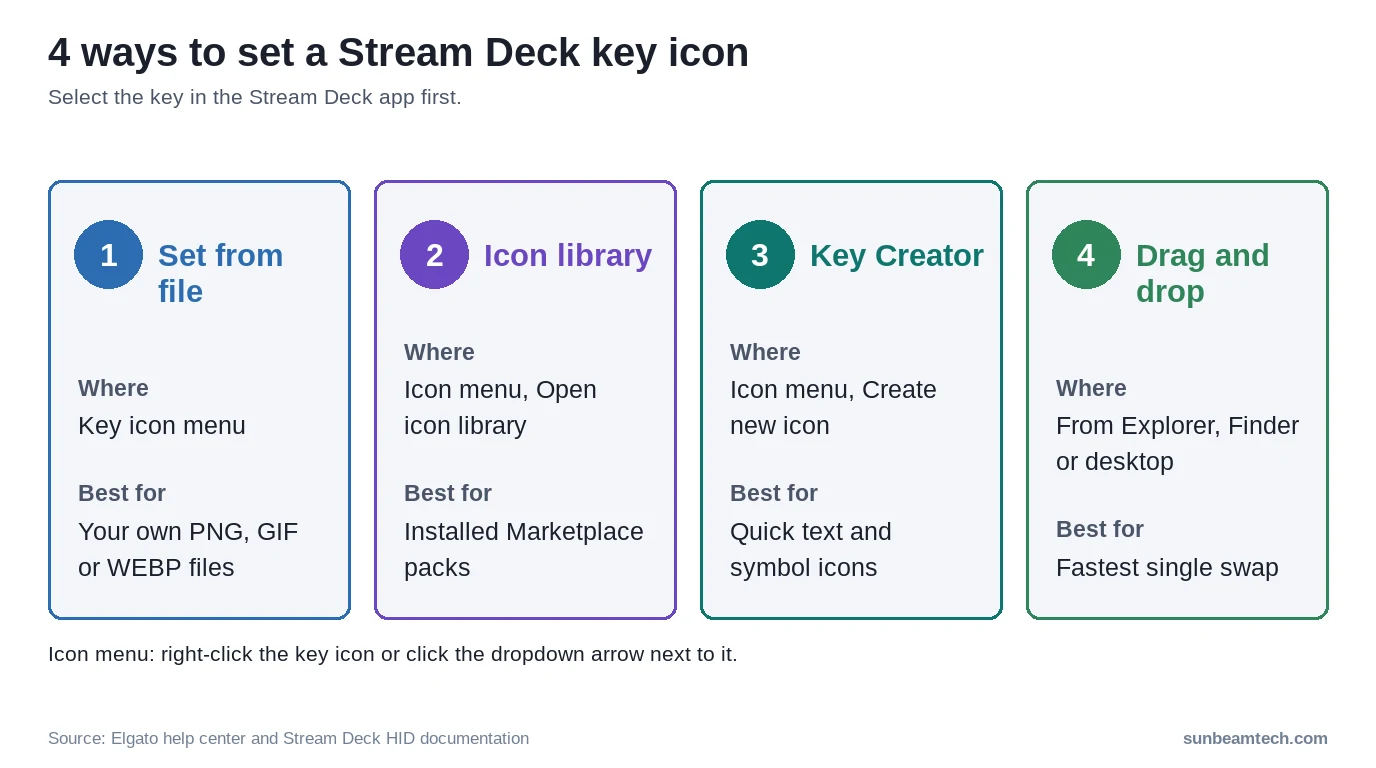Click "Where" label in Key Creator card
Image resolution: width=1376 pixels, height=768 pixels.
coord(765,352)
